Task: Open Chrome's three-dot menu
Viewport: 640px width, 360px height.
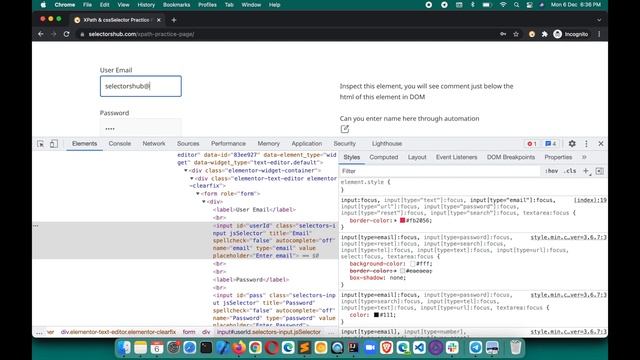Action: tap(599, 34)
